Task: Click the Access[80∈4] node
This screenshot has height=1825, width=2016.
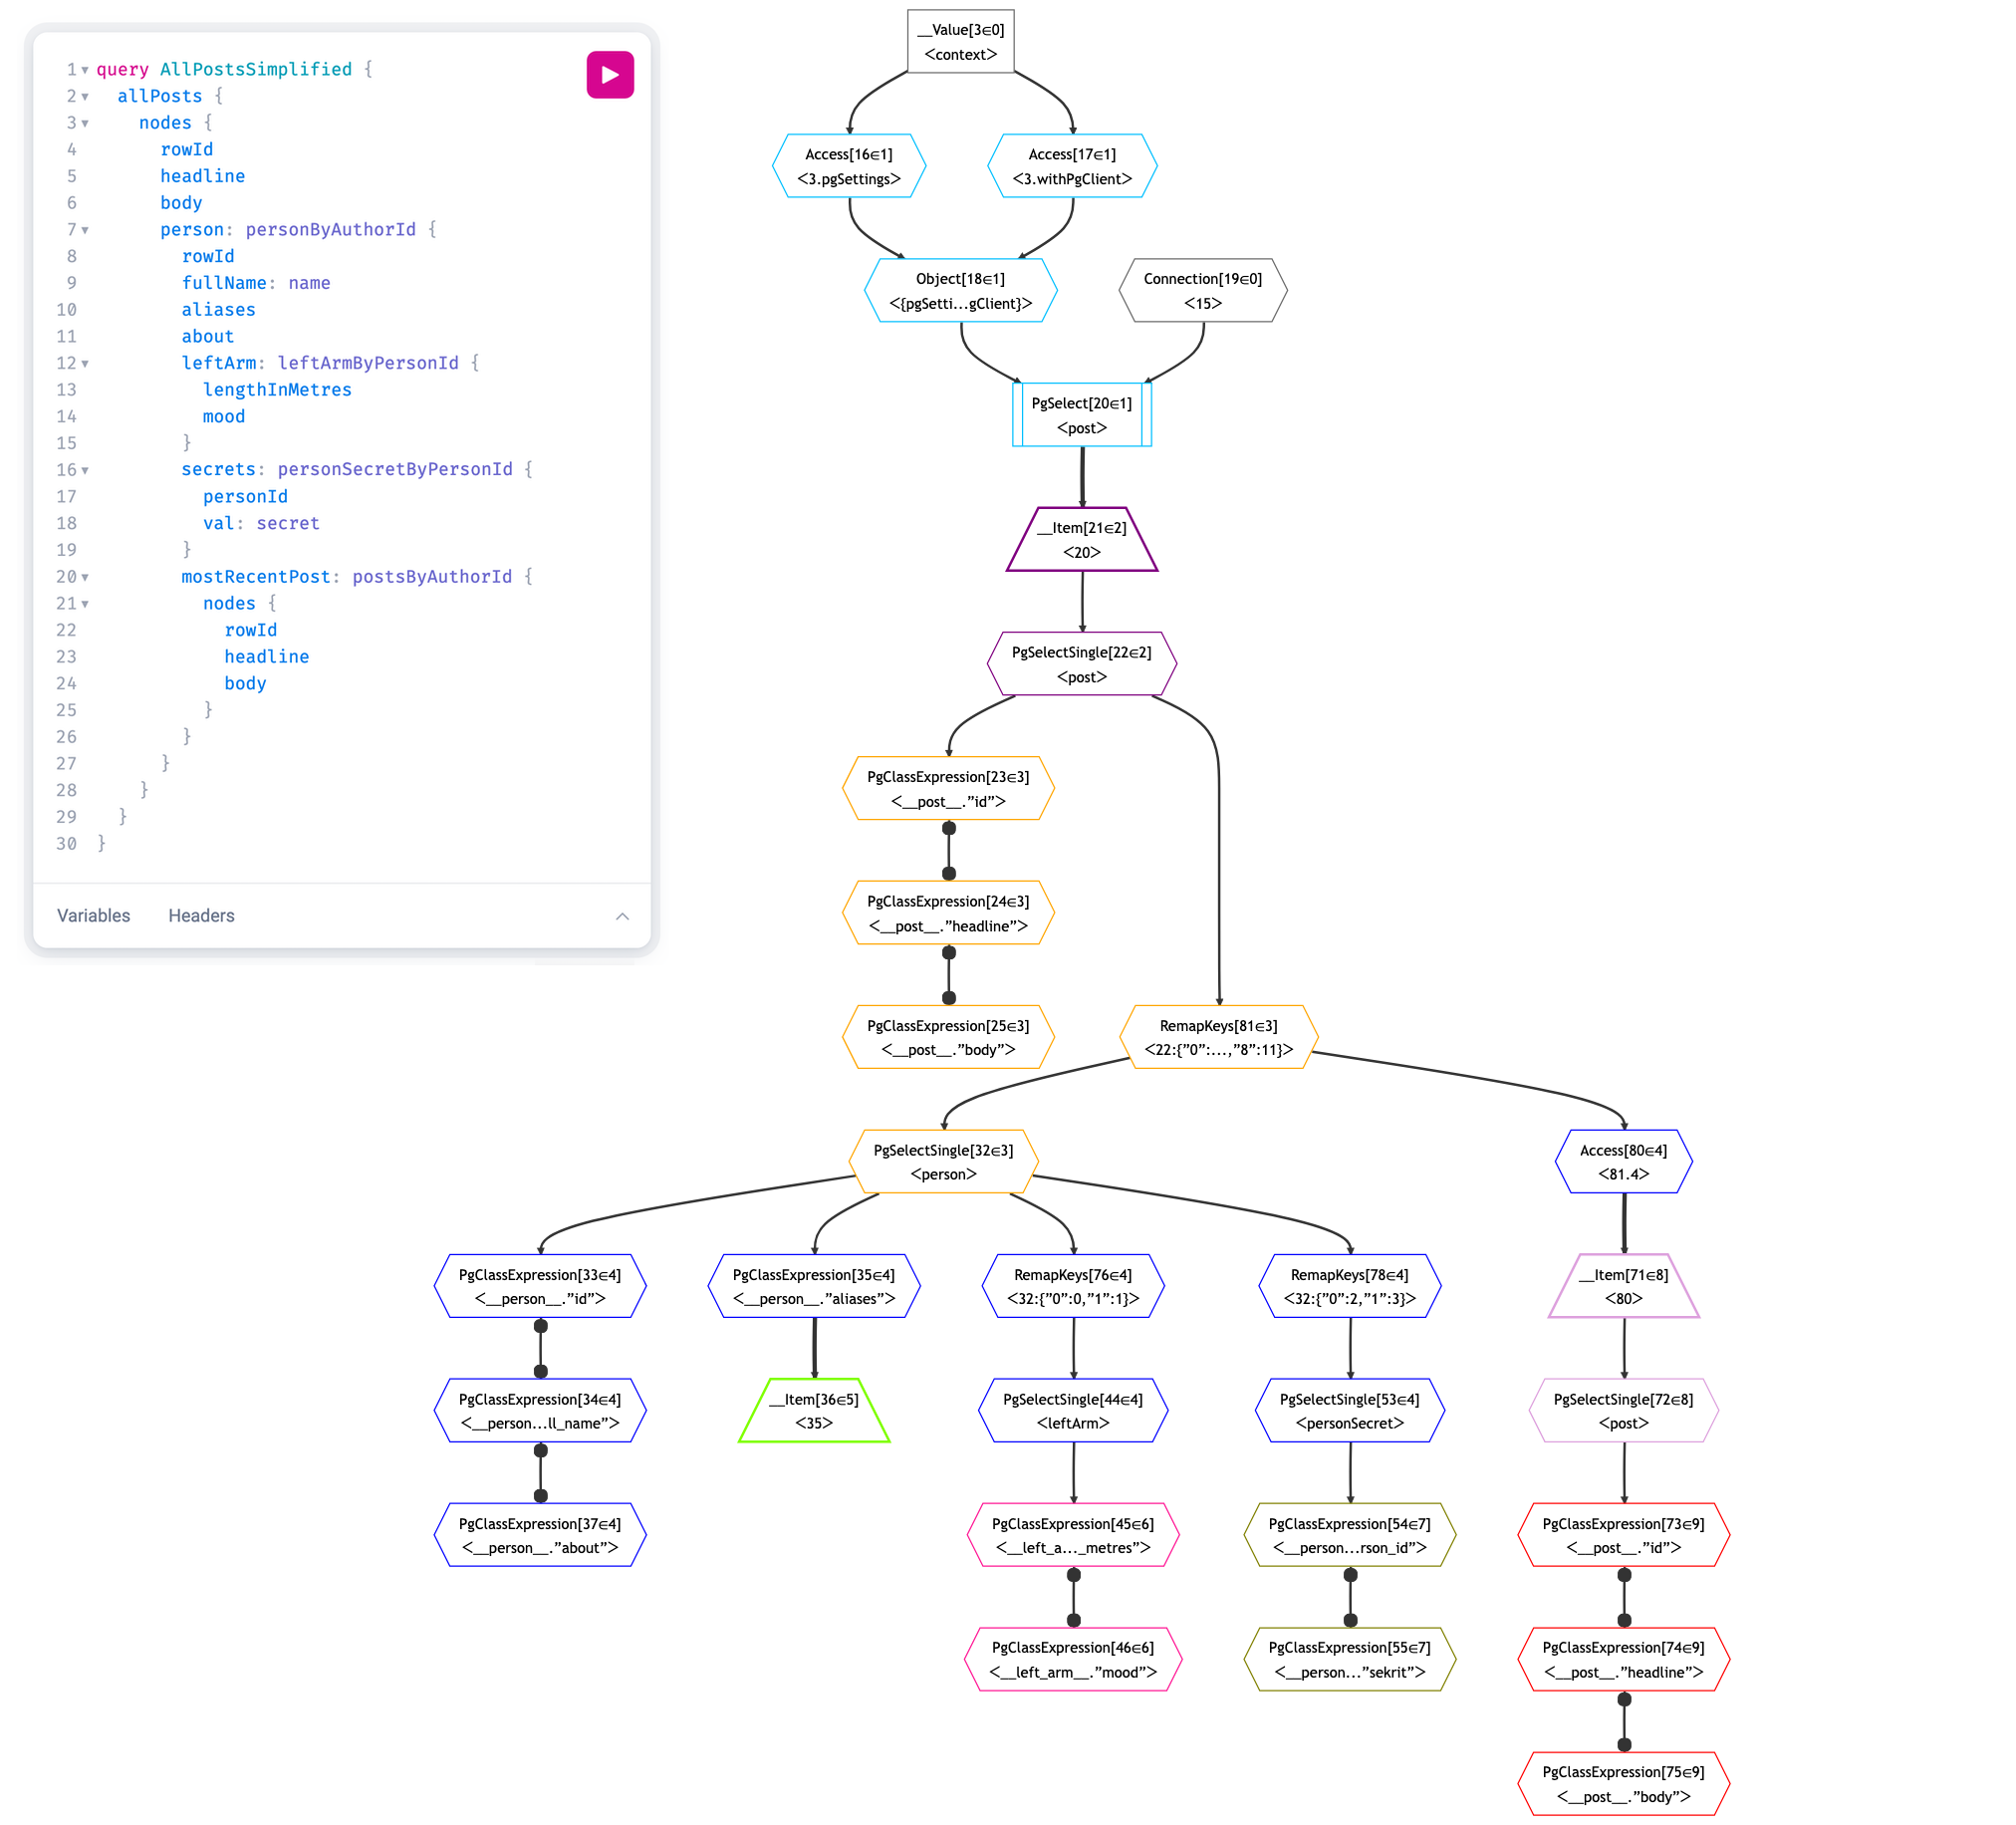Action: (x=1624, y=1162)
